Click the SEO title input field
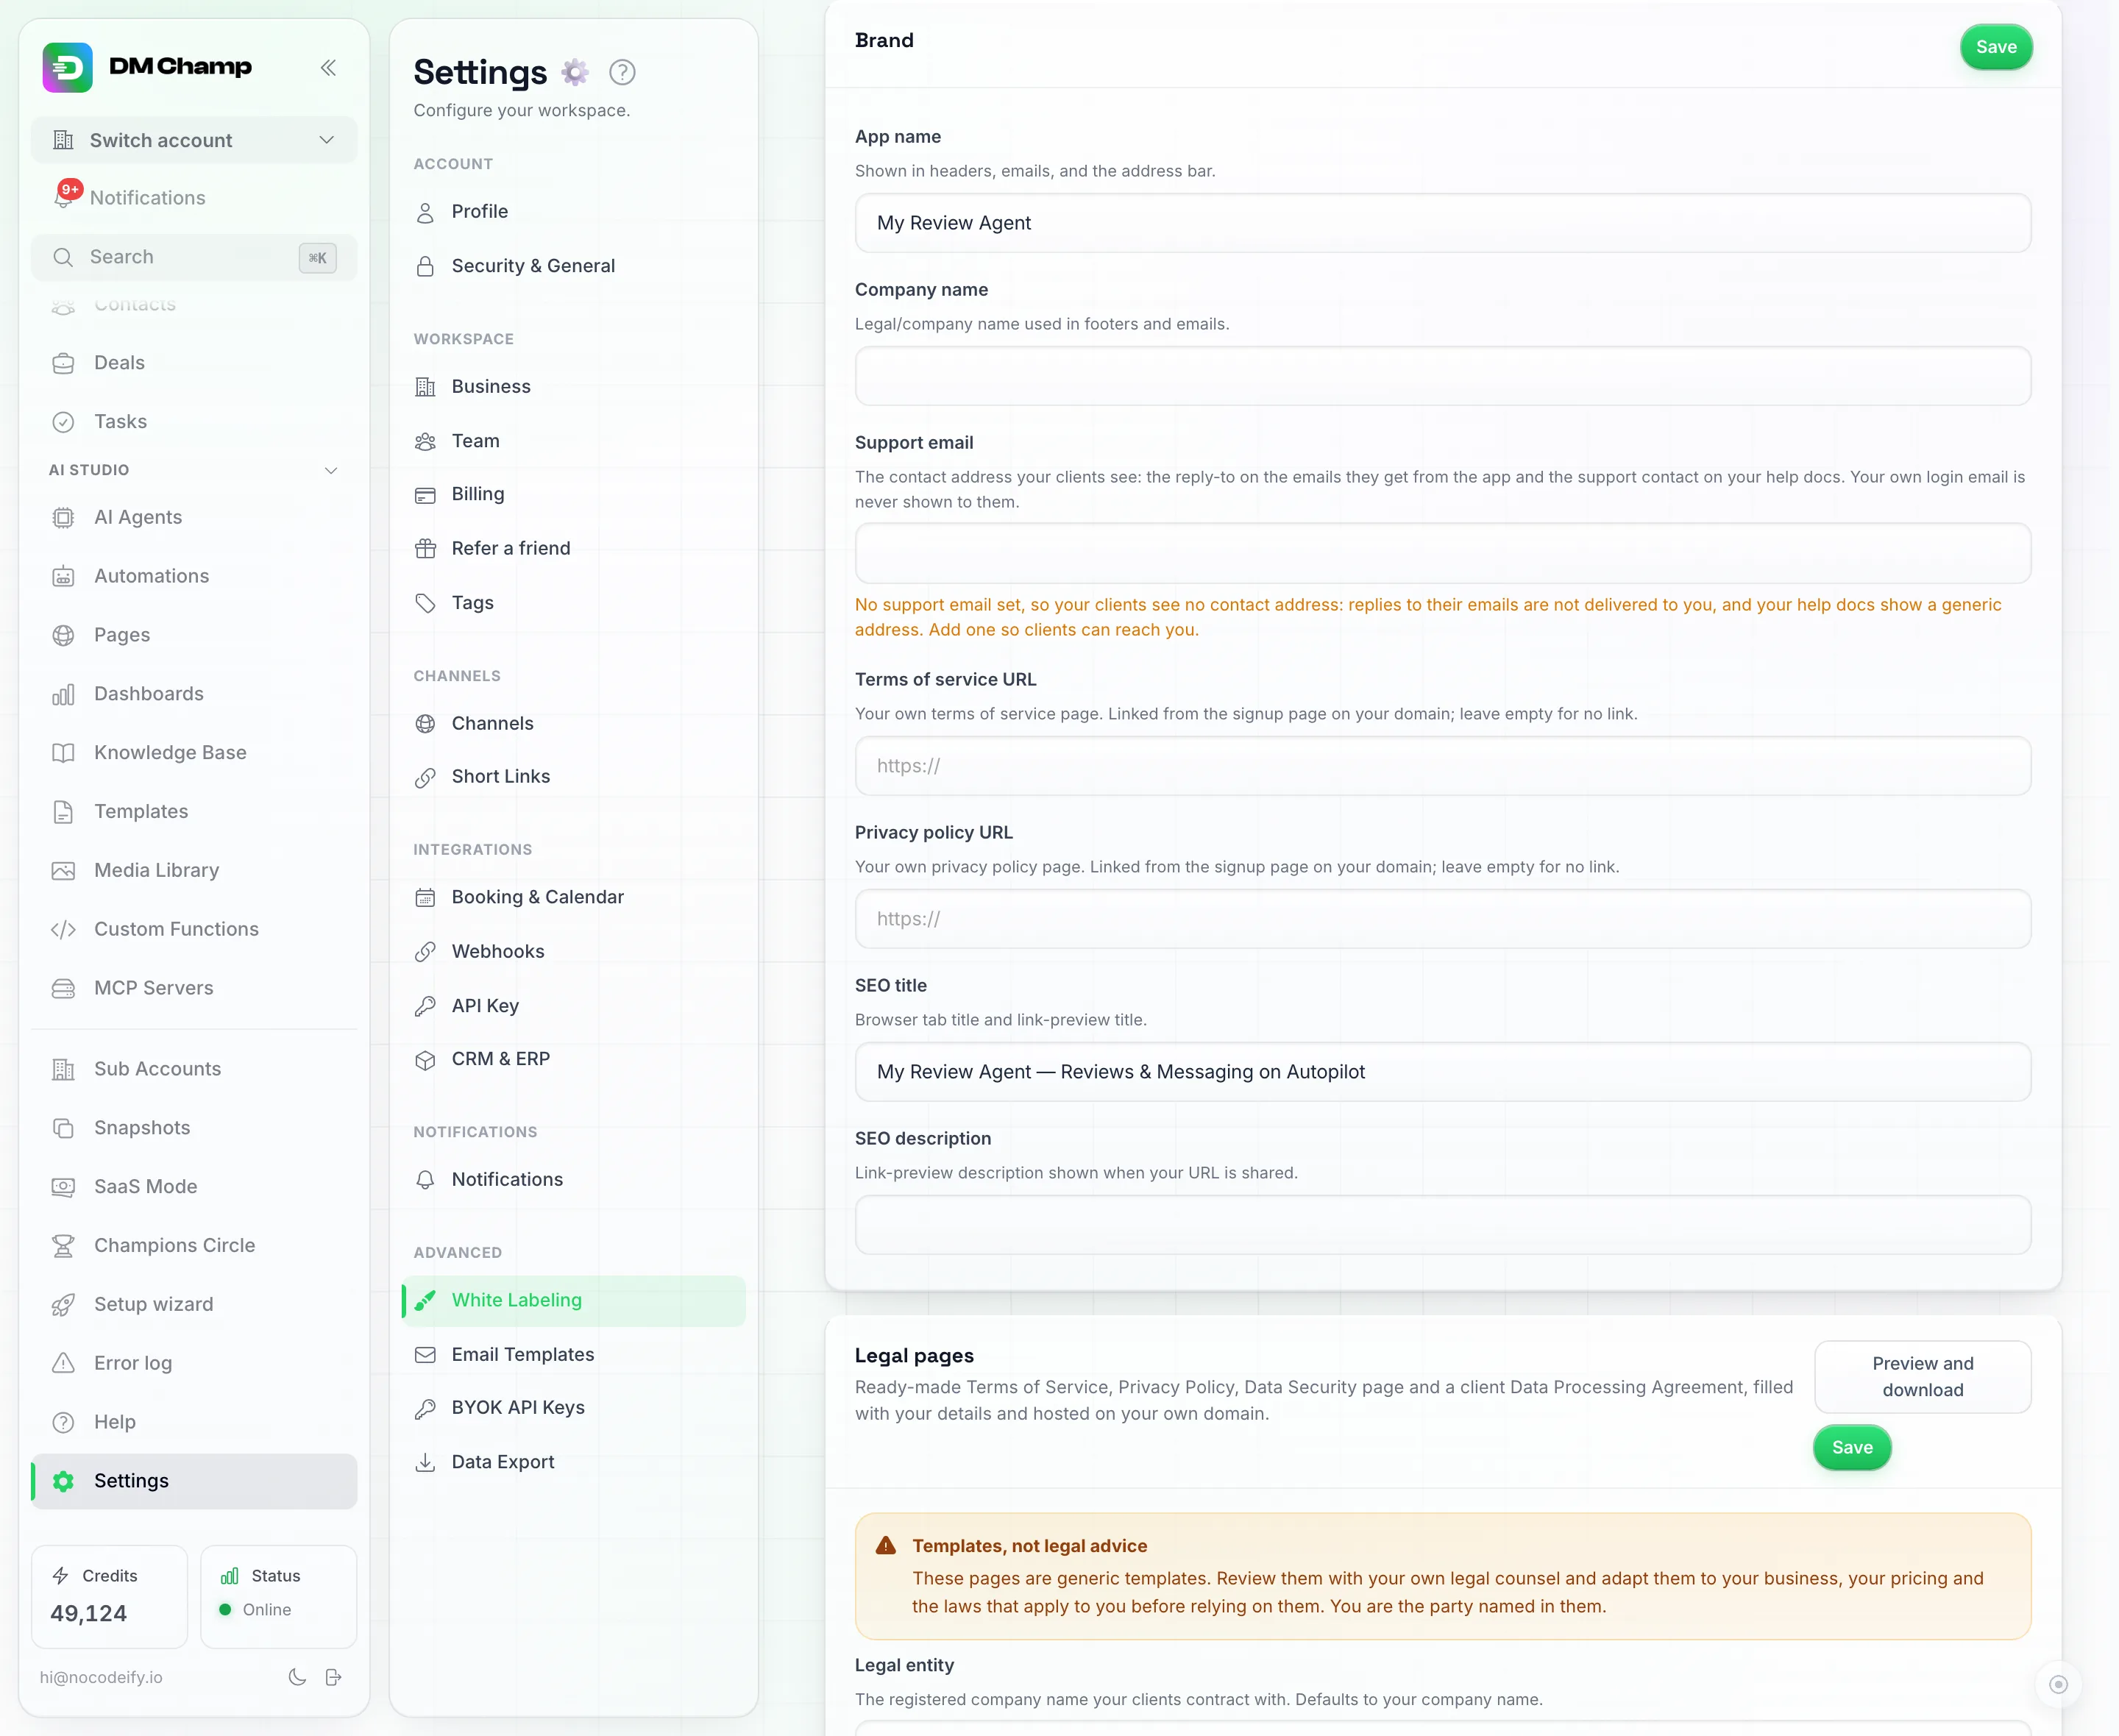2119x1736 pixels. [x=1442, y=1072]
